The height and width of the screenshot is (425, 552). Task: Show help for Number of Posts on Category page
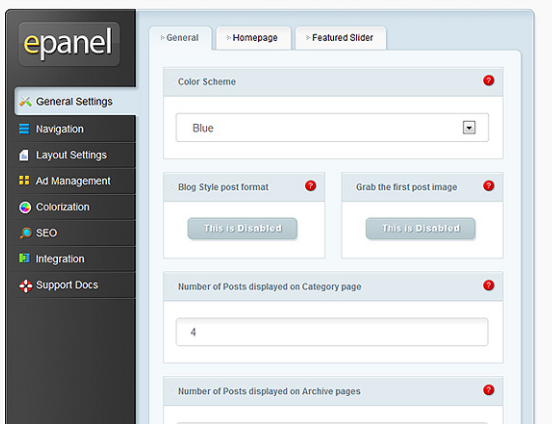489,285
